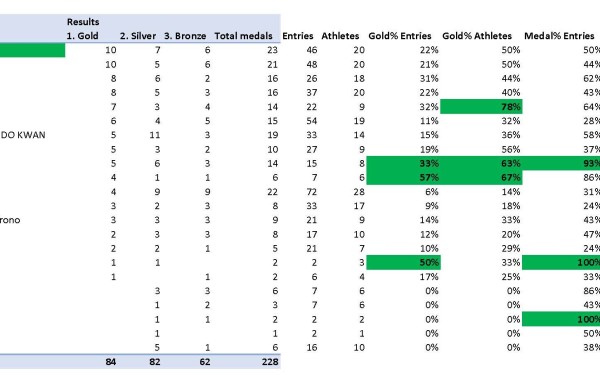Image resolution: width=600 pixels, height=375 pixels.
Task: Click the '3. Bronze' column header
Action: tap(185, 36)
